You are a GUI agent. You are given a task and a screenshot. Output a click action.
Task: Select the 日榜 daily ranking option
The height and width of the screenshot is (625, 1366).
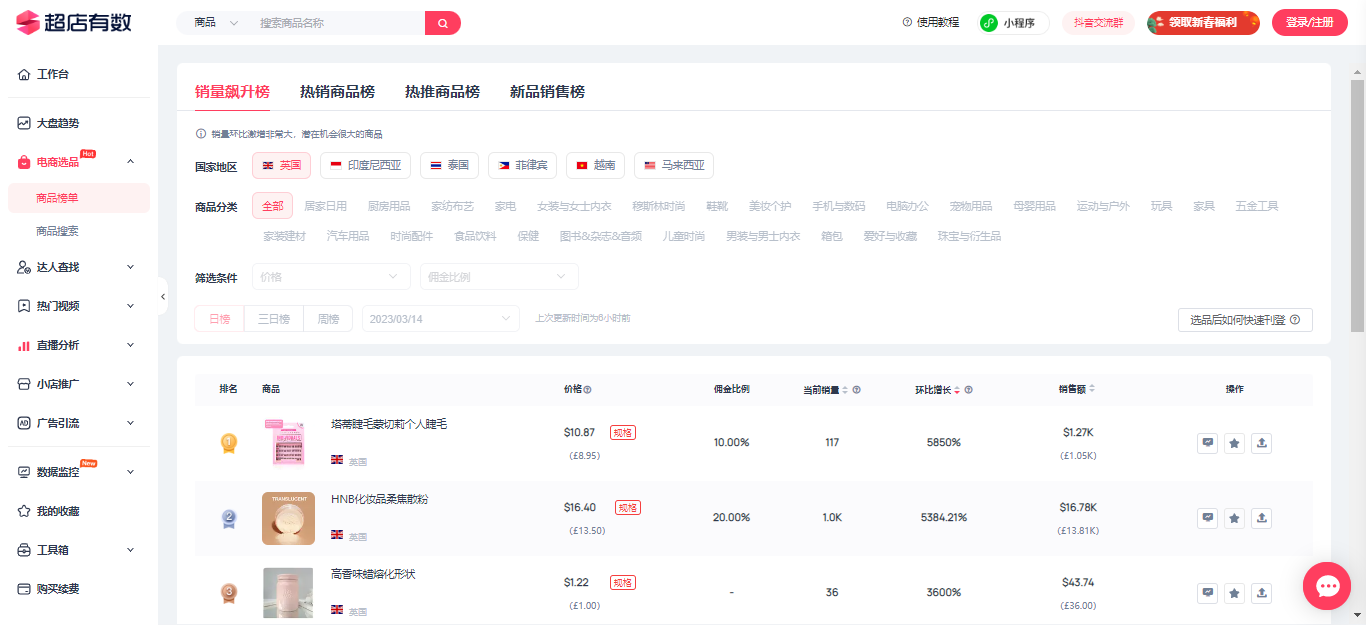218,317
